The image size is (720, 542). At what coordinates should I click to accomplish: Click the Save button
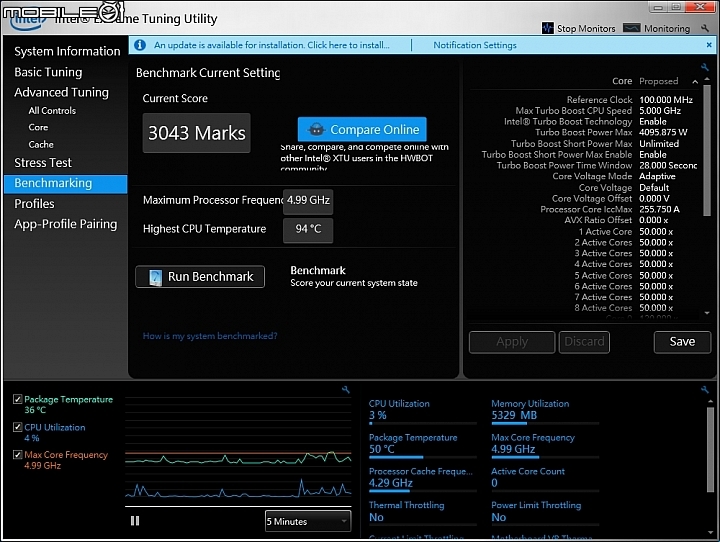[682, 342]
